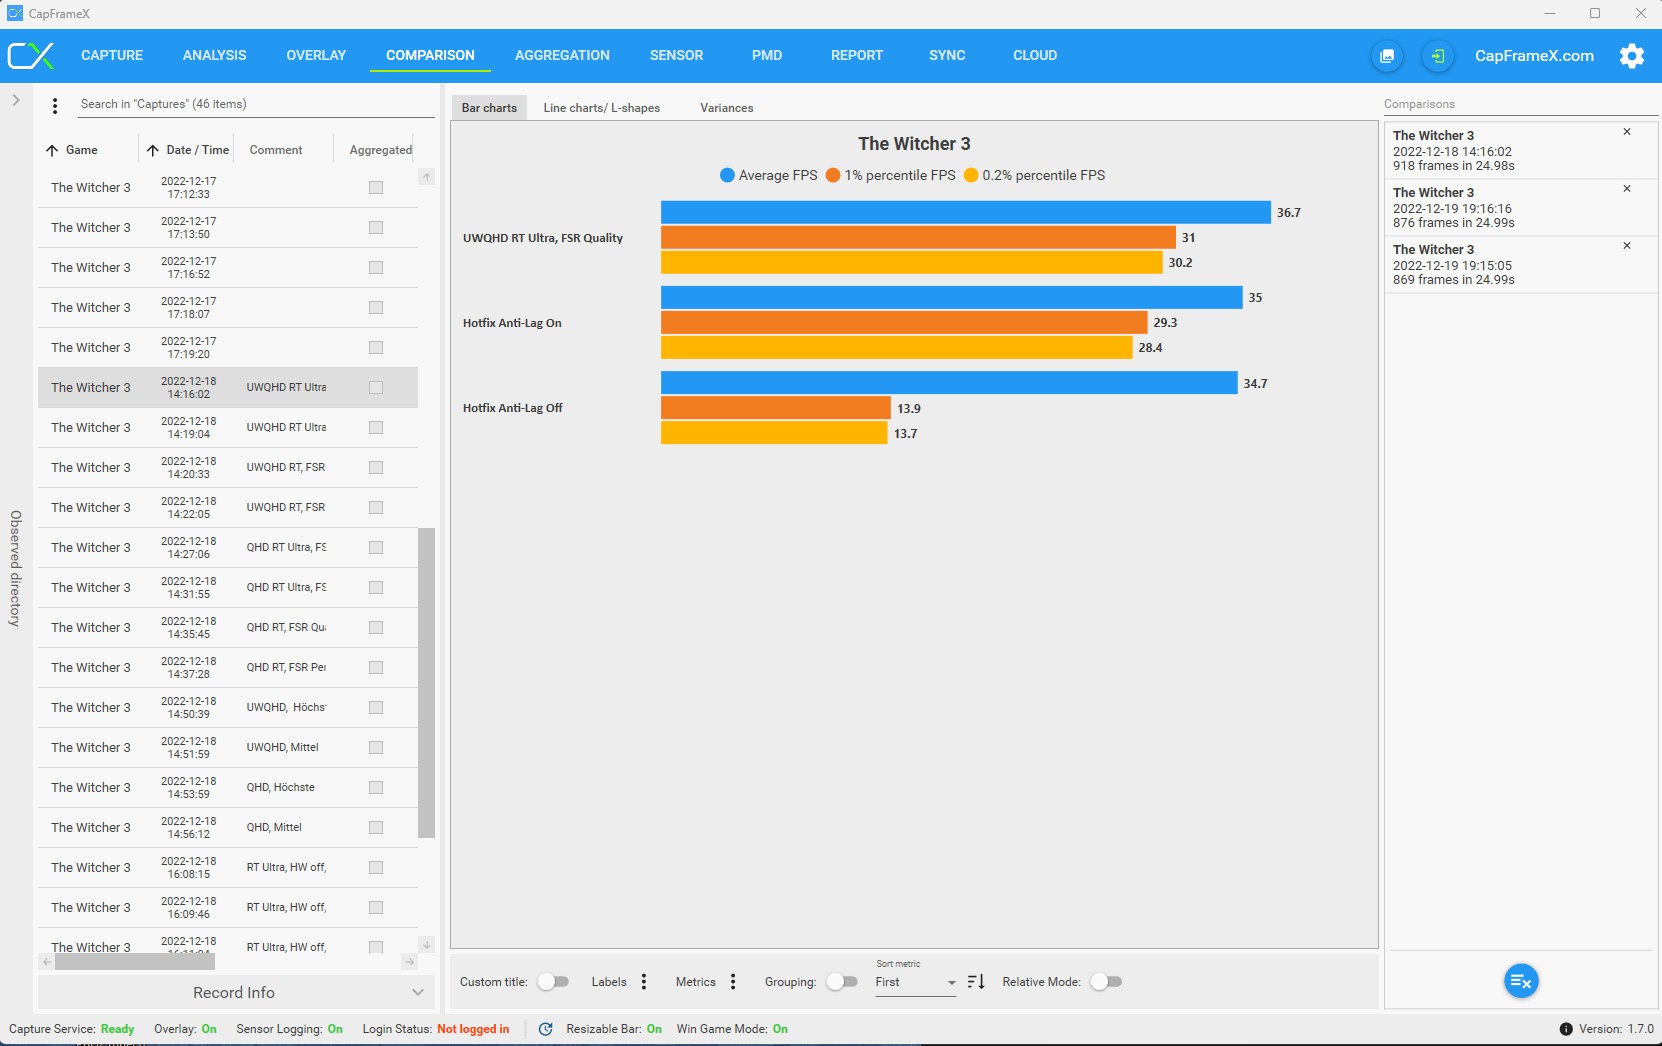Open the settings gear icon
1662x1046 pixels.
(x=1632, y=56)
